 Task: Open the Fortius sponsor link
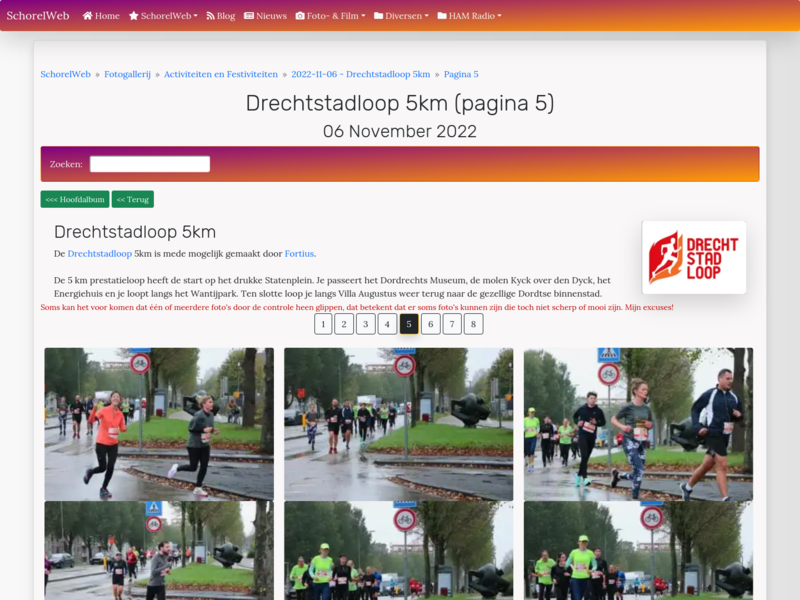(x=299, y=254)
